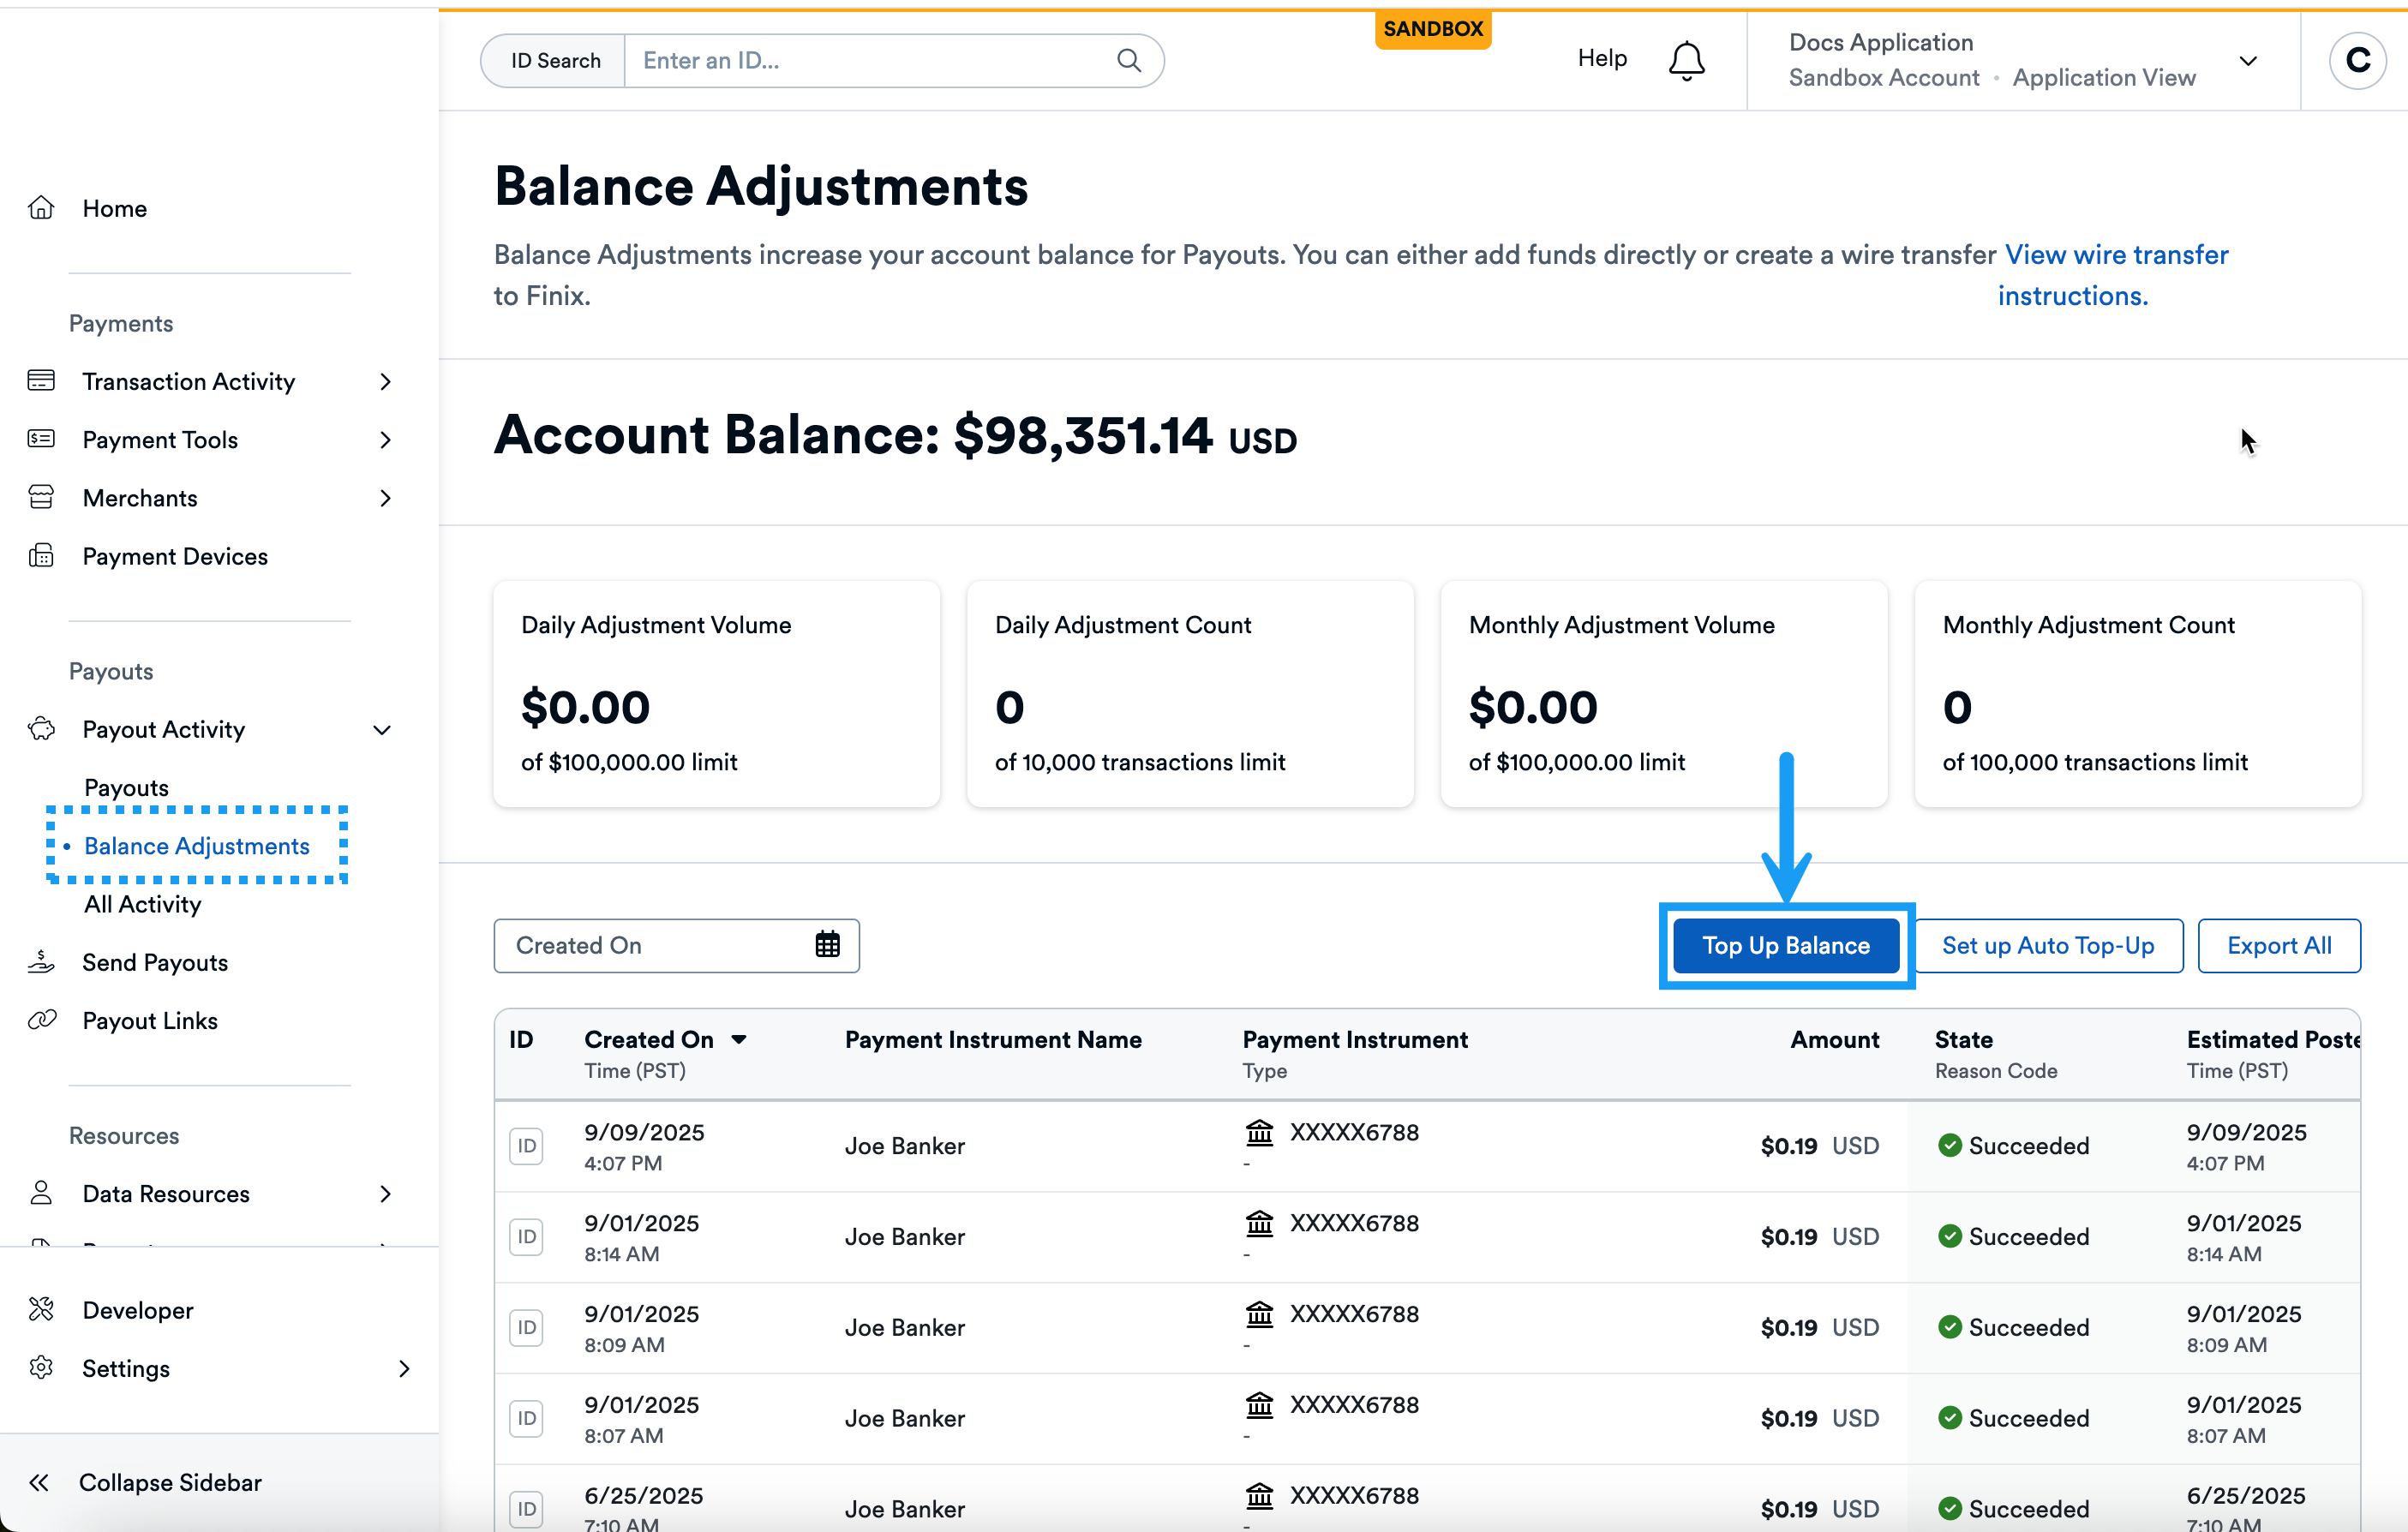This screenshot has height=1532, width=2408.
Task: Collapse the Payout Activity section chevron
Action: (382, 729)
